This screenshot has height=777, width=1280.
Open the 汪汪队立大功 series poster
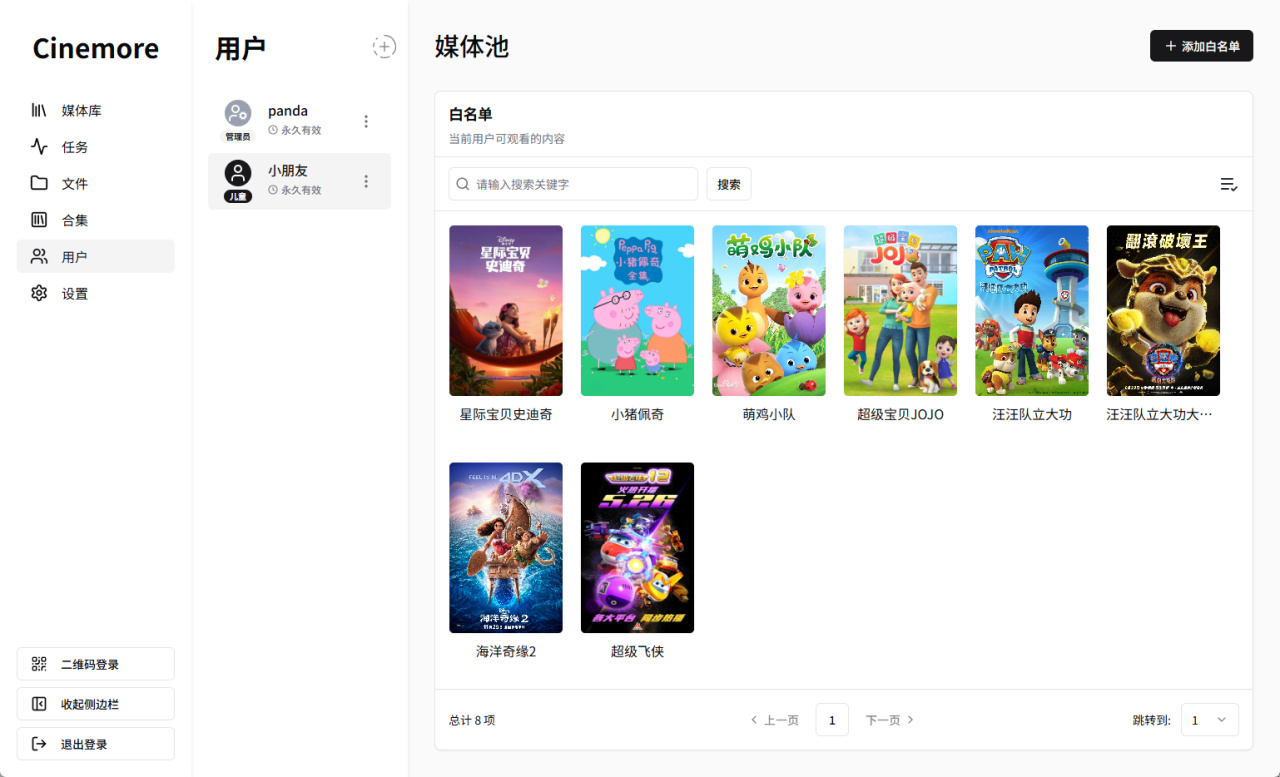coord(1032,311)
